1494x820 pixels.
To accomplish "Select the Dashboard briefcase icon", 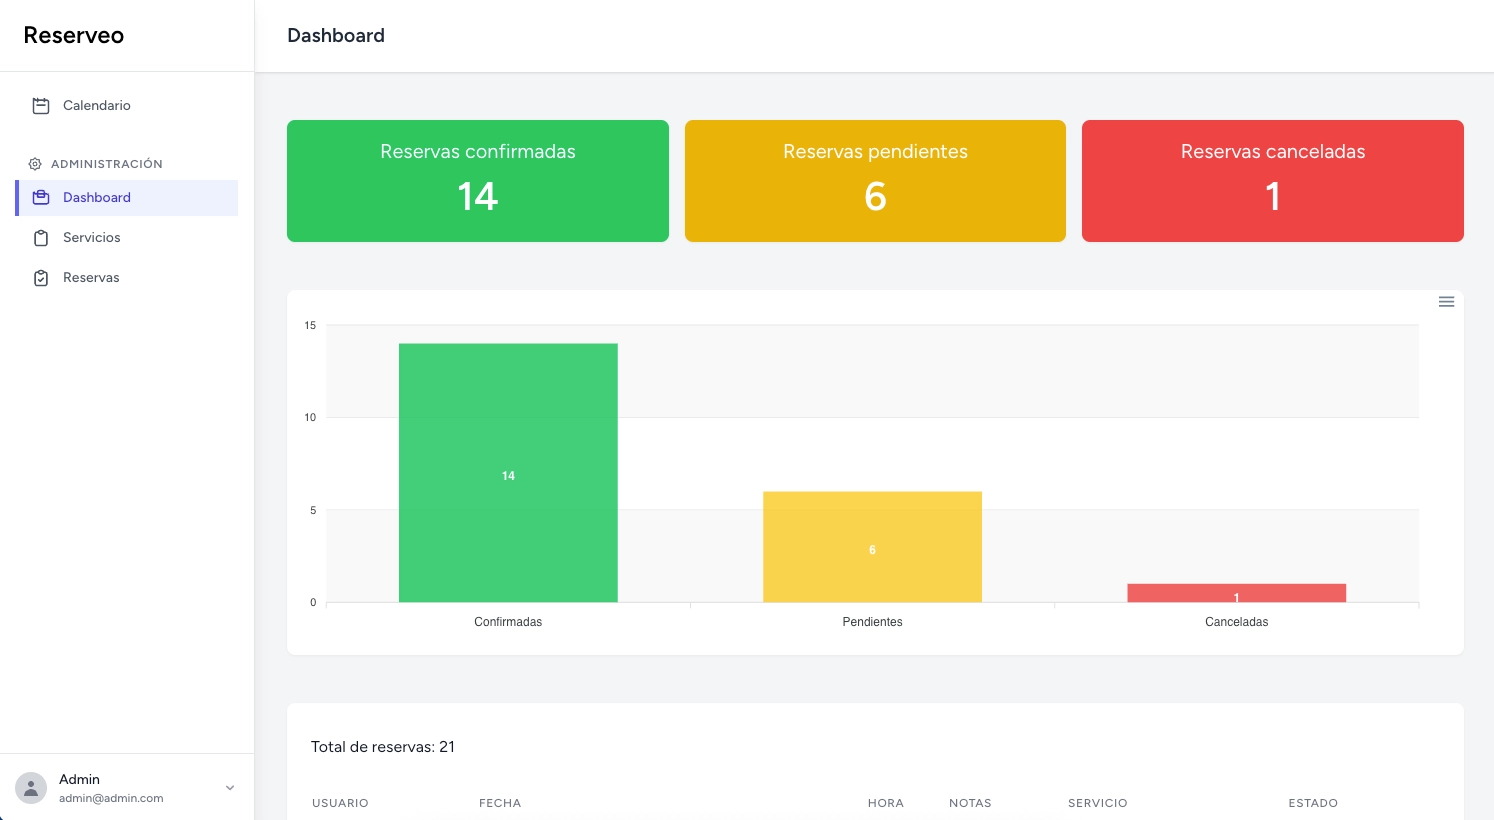I will tap(41, 197).
